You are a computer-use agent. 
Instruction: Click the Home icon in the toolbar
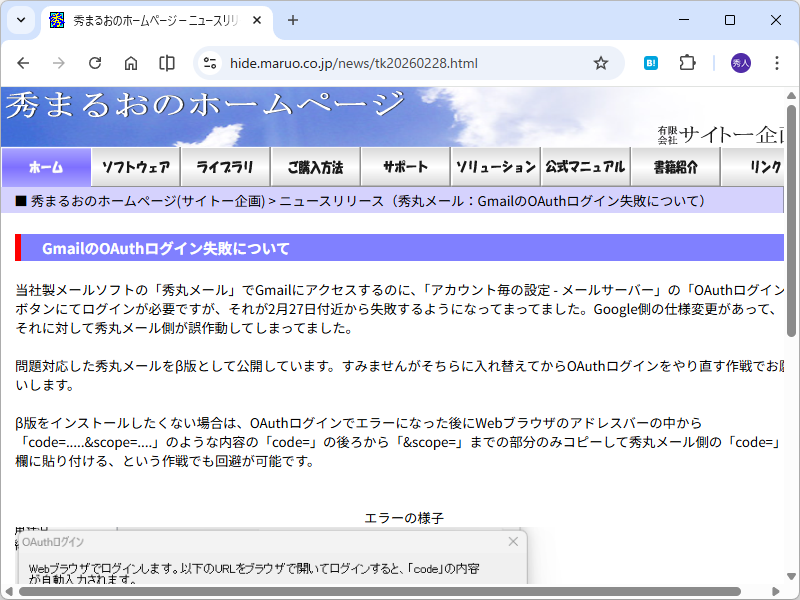[131, 62]
